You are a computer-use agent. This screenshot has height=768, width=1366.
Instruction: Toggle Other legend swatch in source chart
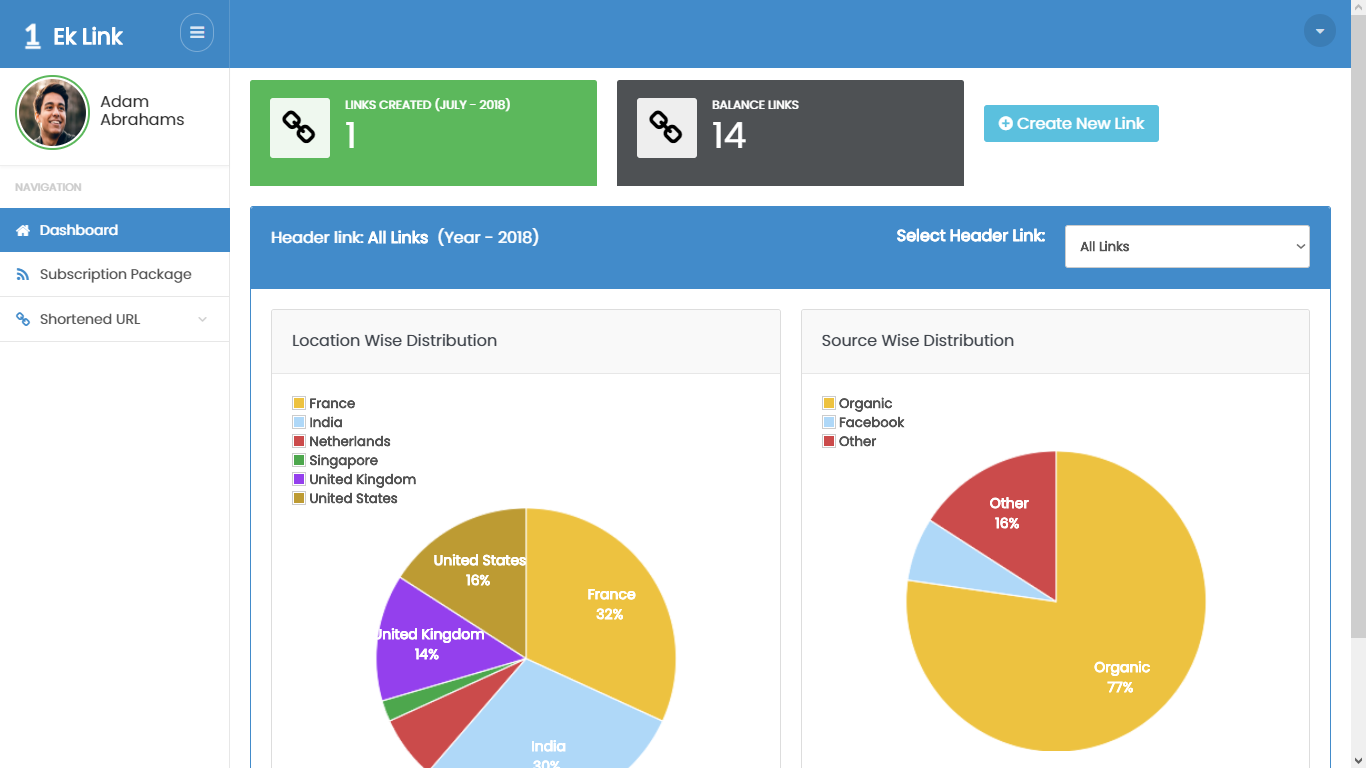[x=828, y=441]
